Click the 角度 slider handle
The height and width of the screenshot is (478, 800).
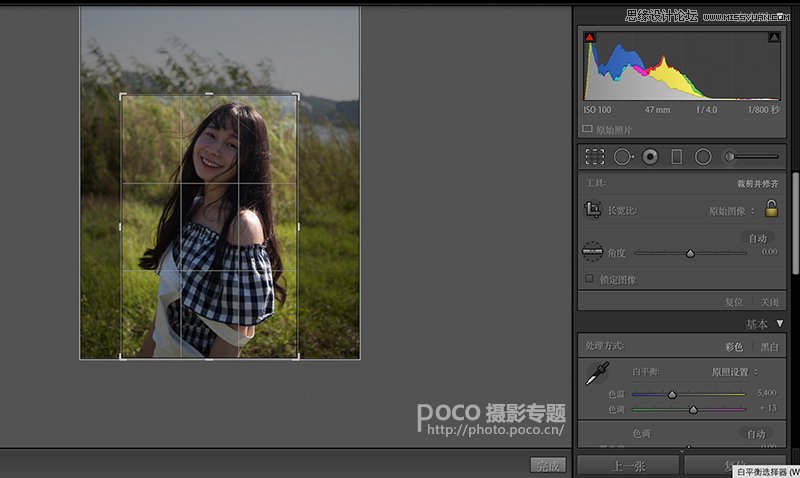pos(690,253)
